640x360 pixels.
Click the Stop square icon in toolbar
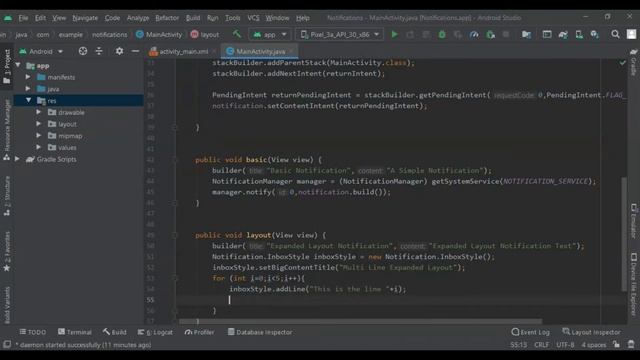(506, 35)
